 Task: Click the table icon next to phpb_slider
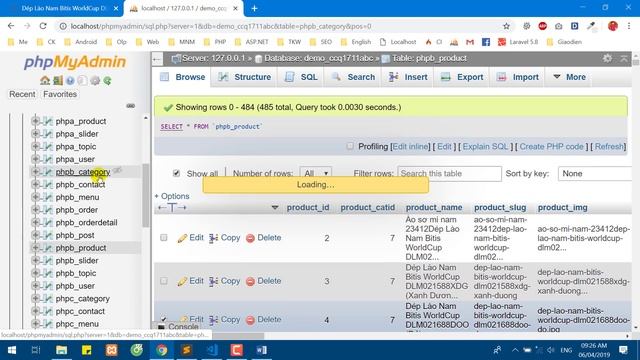[48, 260]
